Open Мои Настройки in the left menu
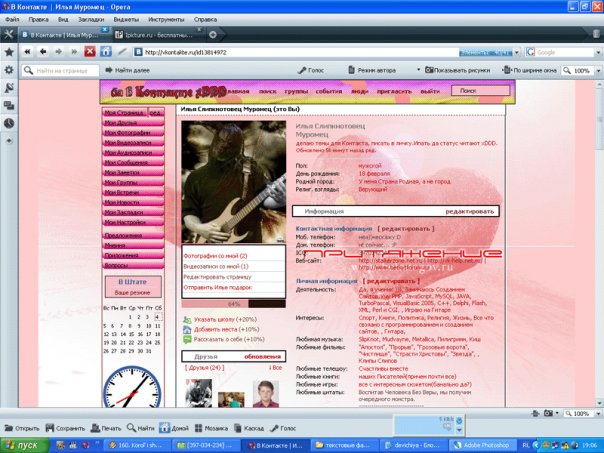This screenshot has width=604, height=453. (133, 222)
